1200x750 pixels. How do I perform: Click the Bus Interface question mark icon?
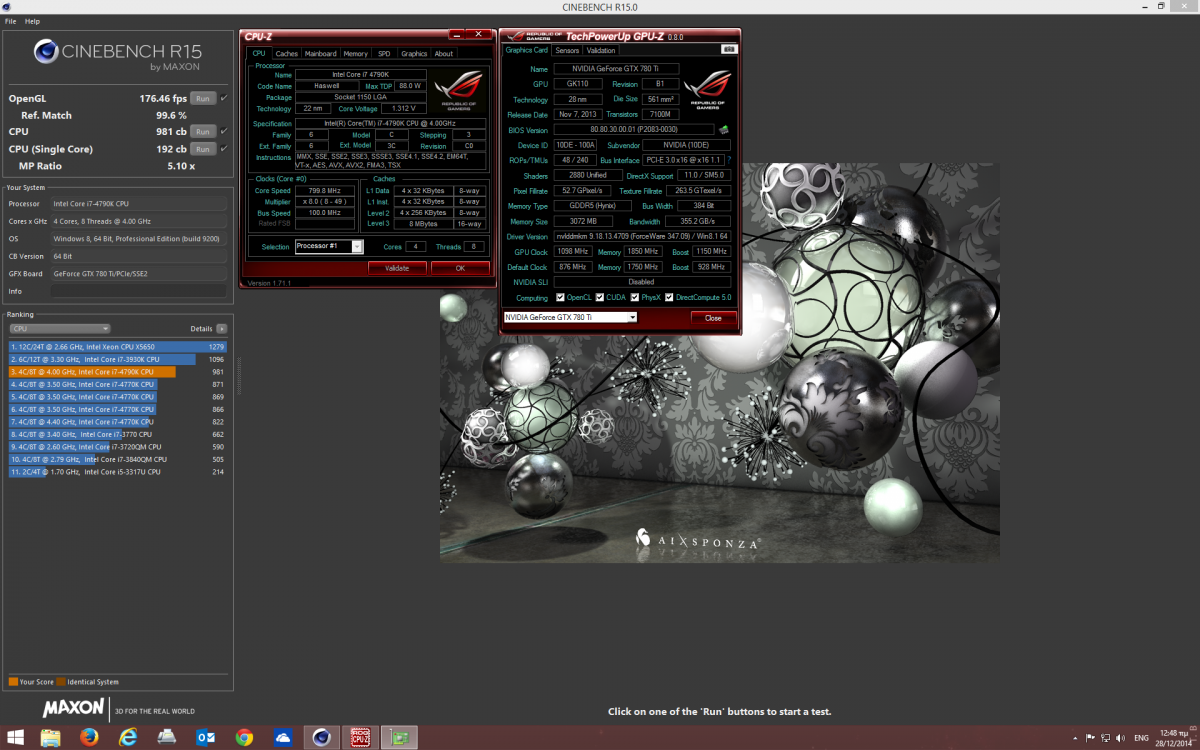point(728,160)
